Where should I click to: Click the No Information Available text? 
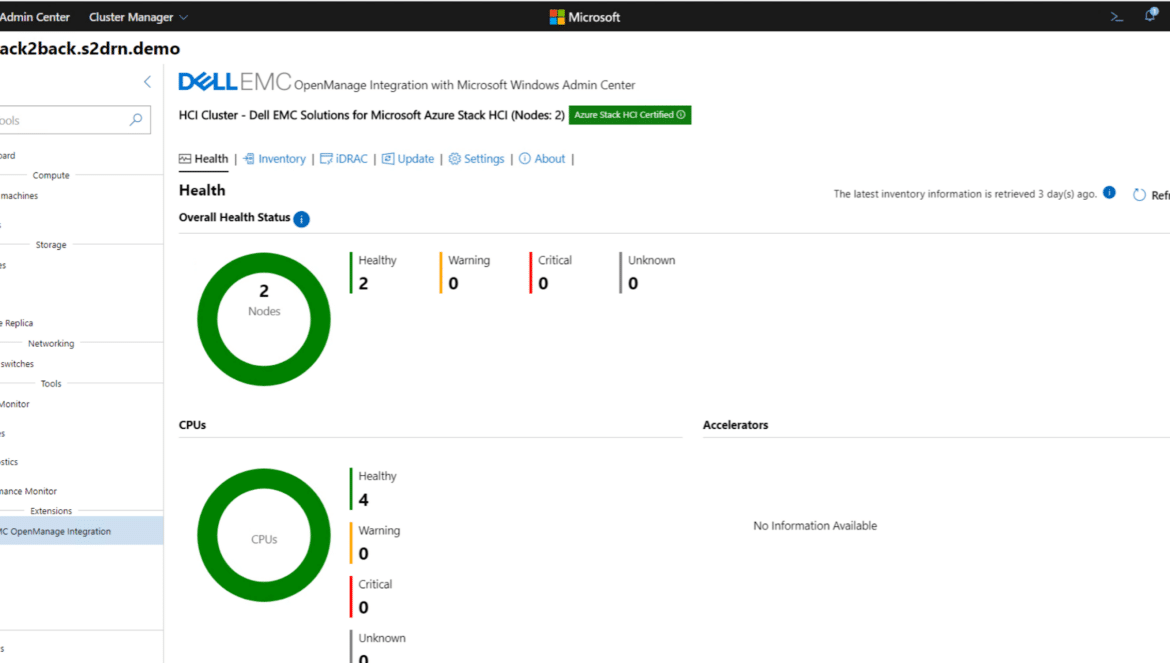[815, 526]
